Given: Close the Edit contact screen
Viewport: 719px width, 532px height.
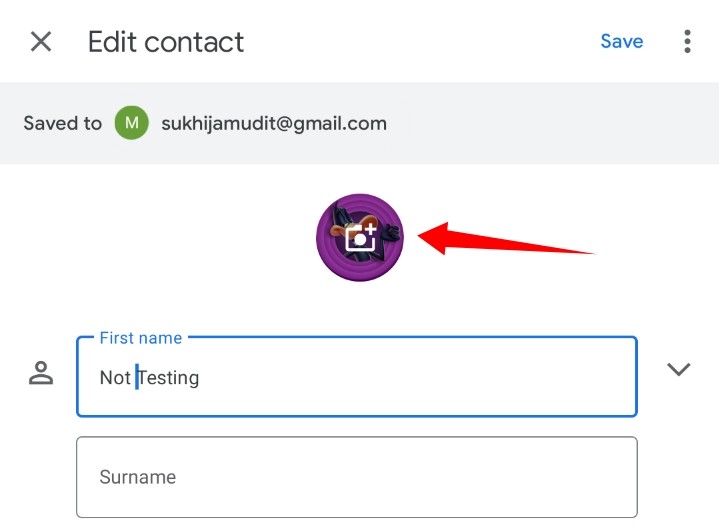Looking at the screenshot, I should [x=41, y=42].
